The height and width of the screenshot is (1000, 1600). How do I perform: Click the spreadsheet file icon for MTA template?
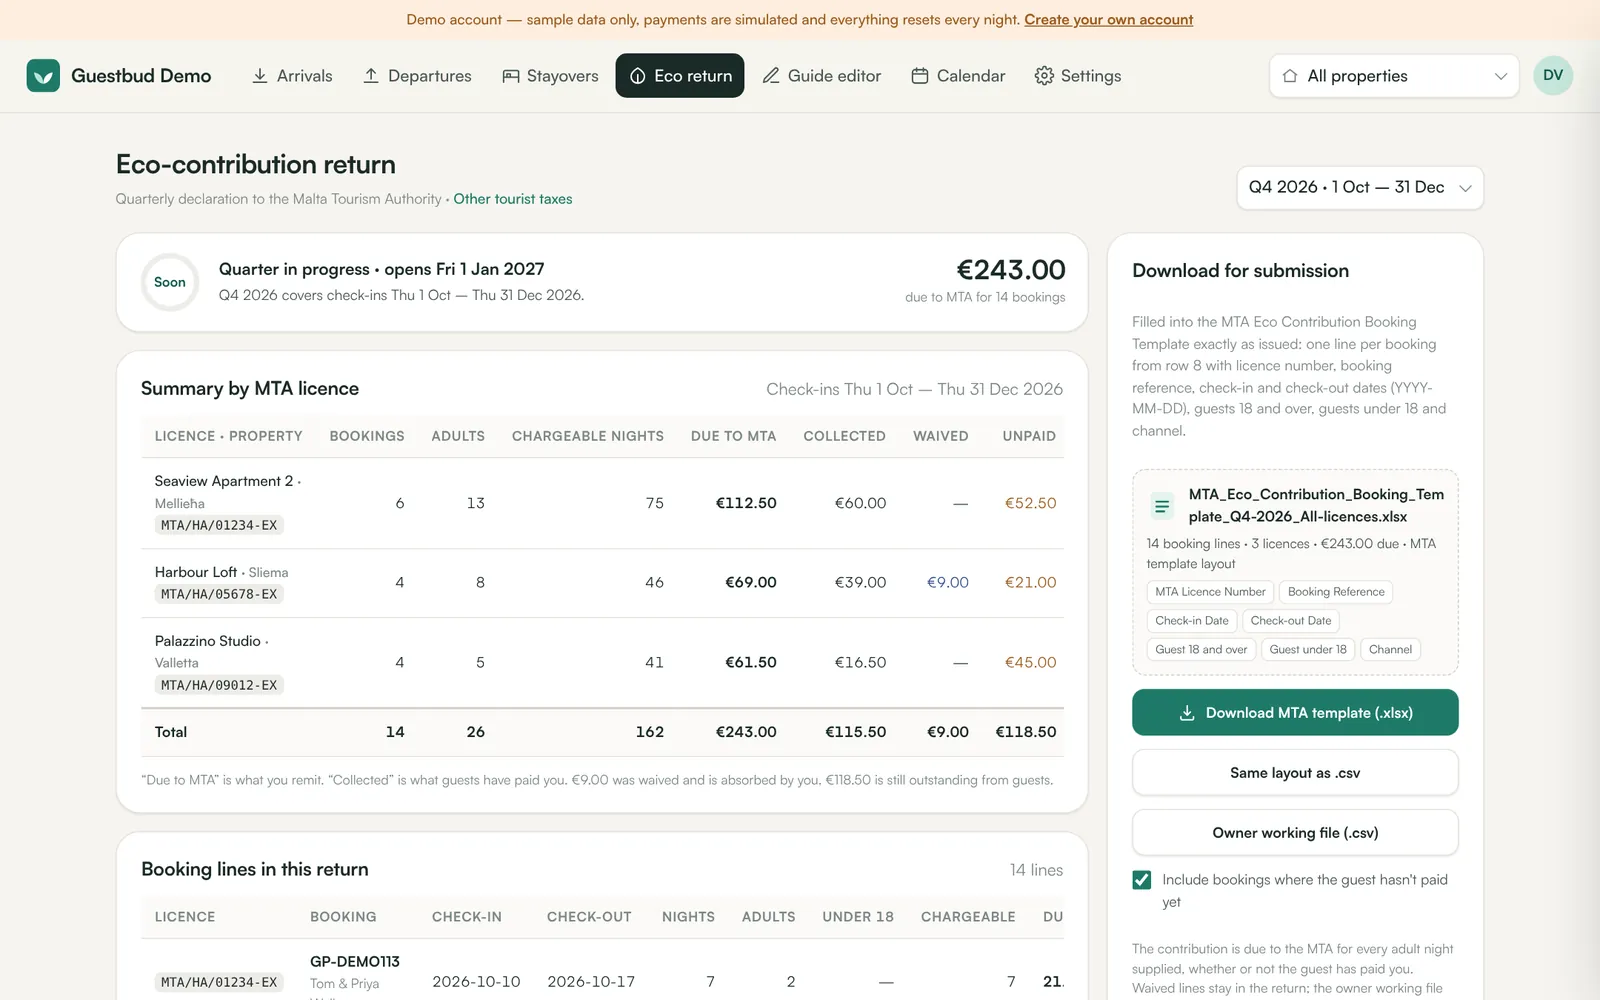tap(1162, 506)
